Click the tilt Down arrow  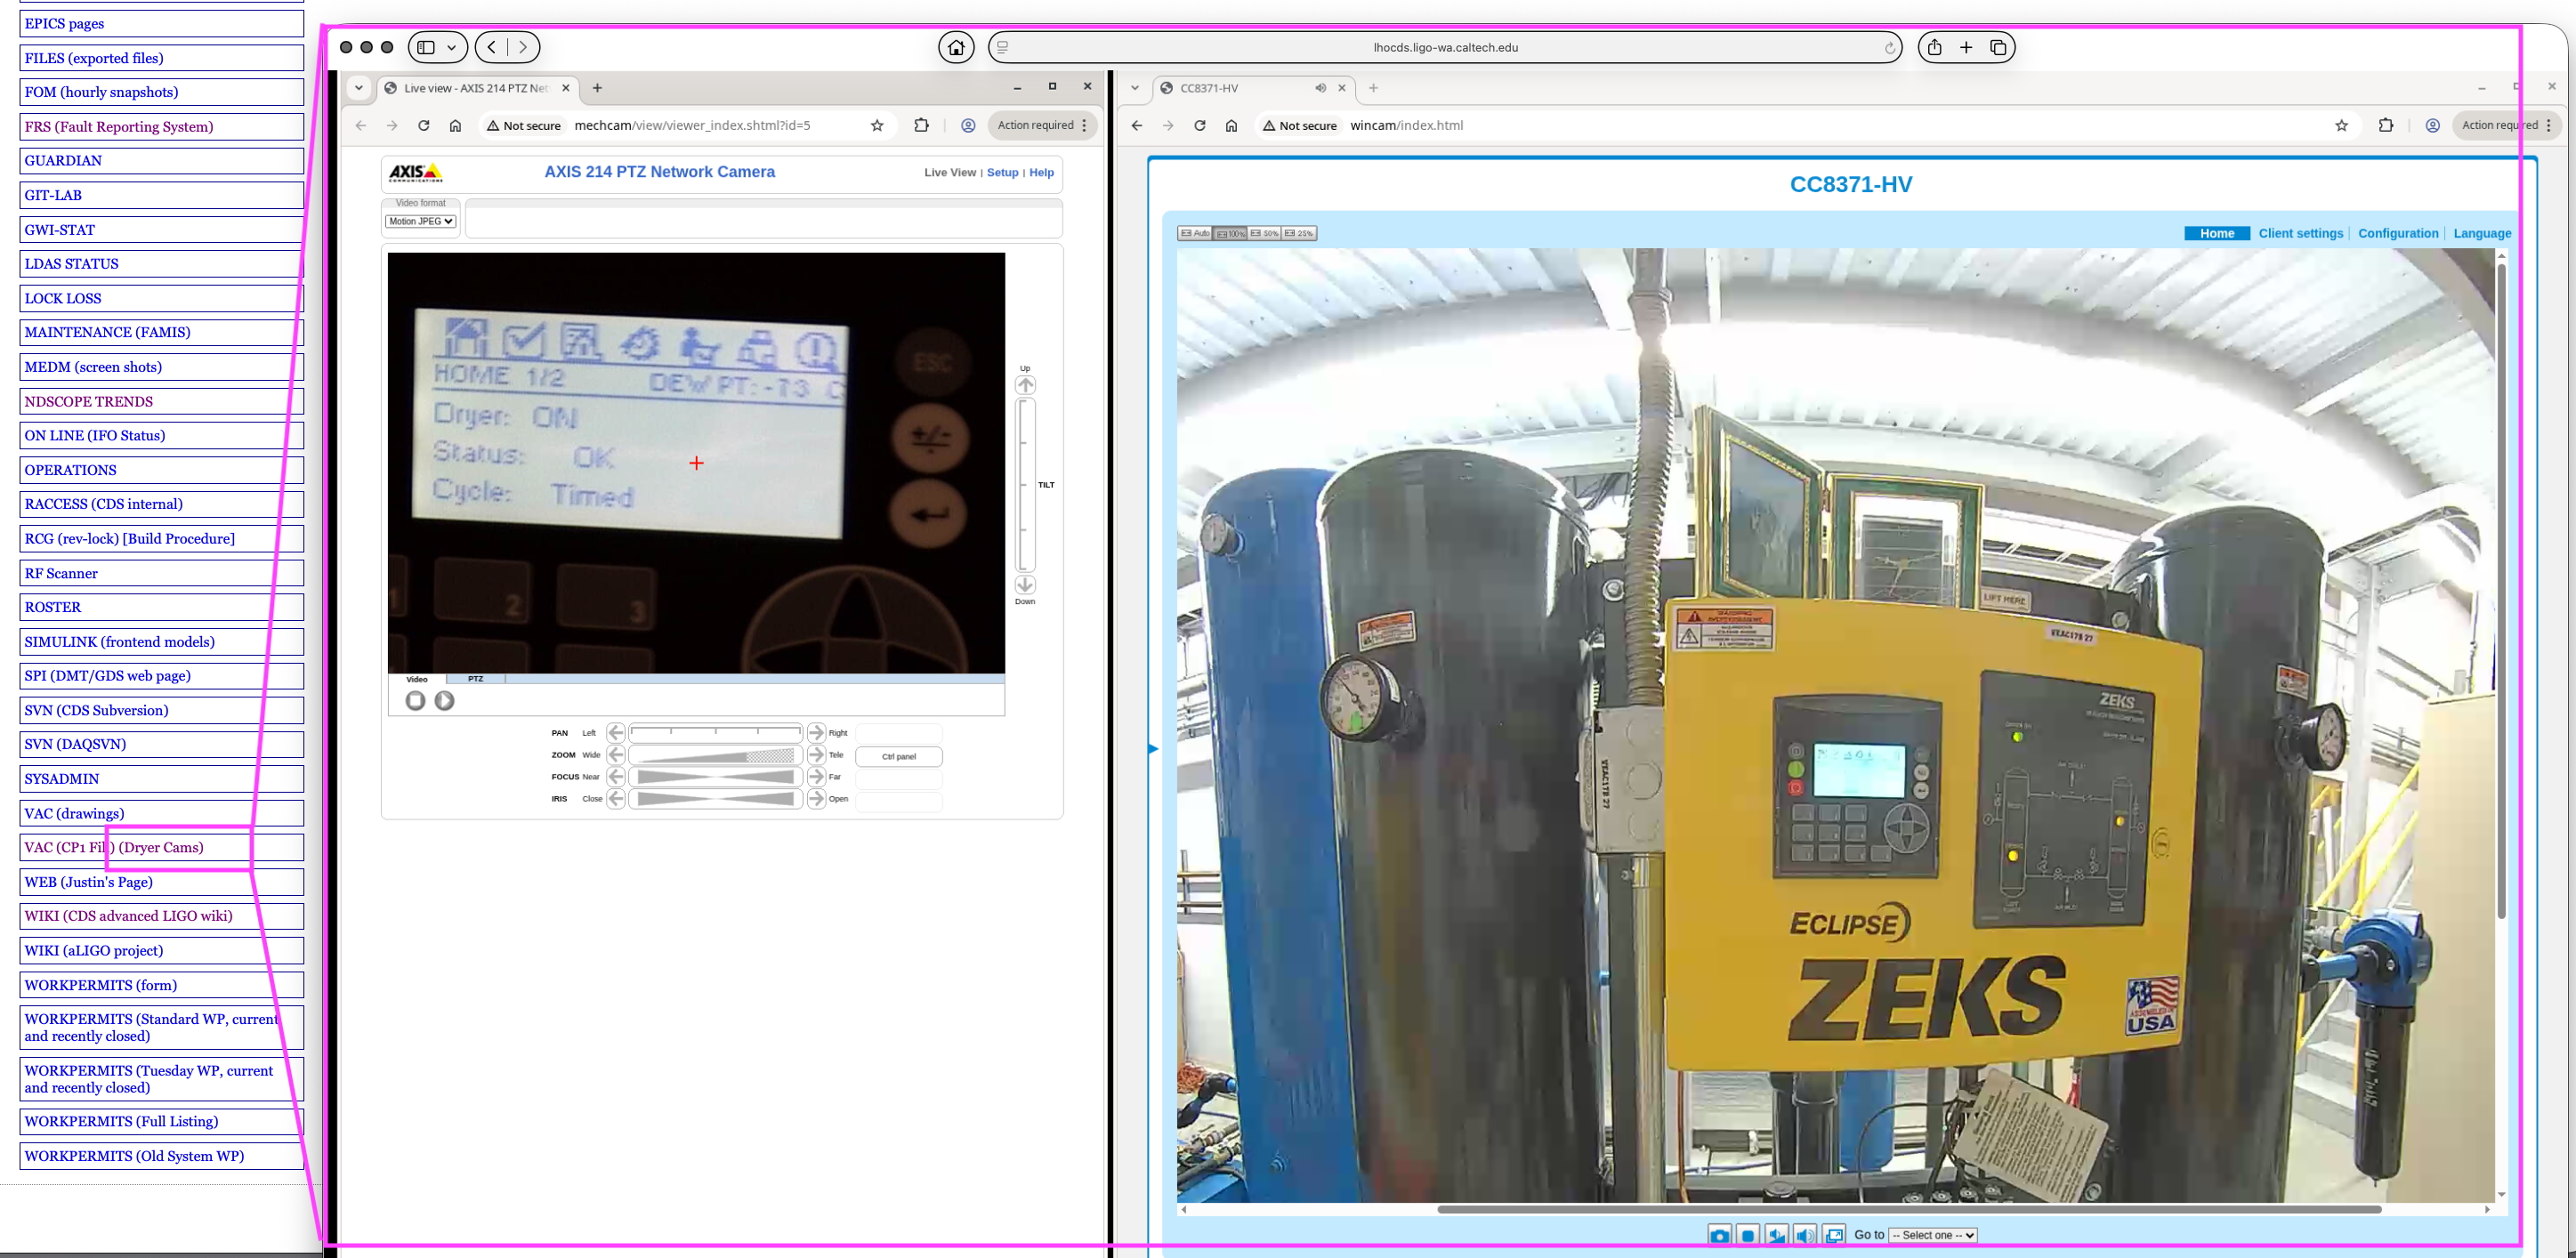tap(1025, 585)
